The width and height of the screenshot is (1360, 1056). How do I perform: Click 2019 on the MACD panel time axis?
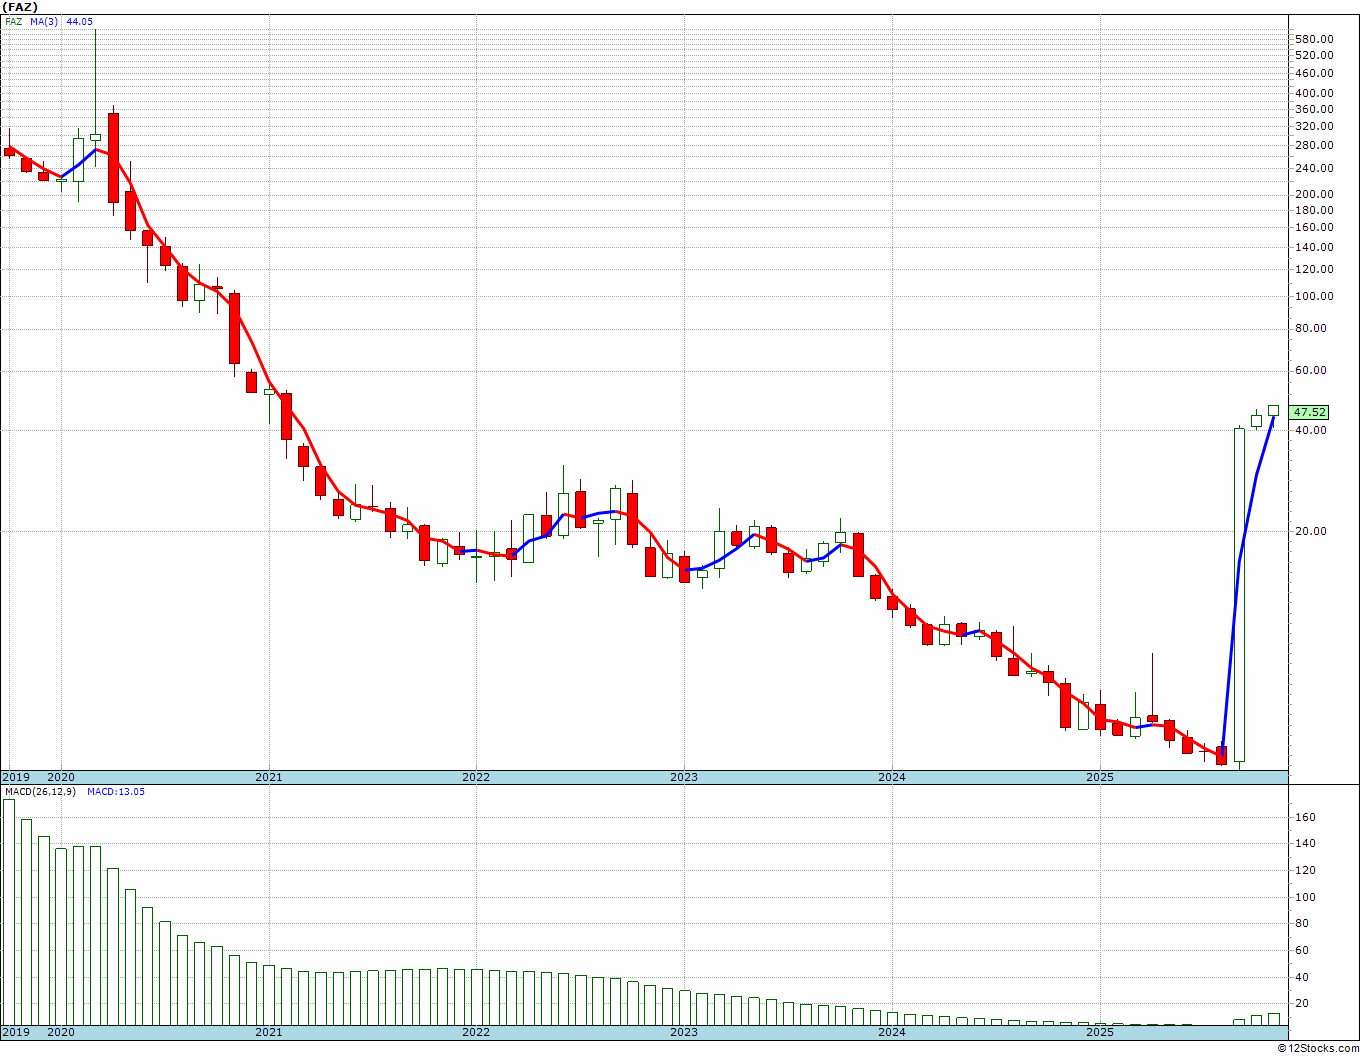tap(15, 1032)
